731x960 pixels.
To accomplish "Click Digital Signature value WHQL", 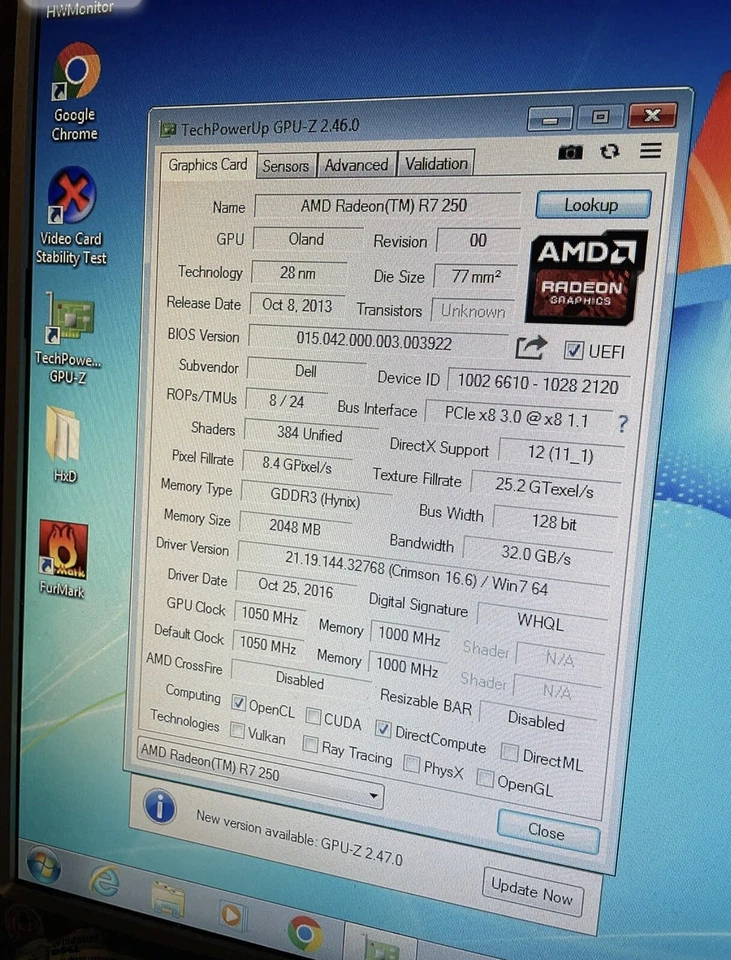I will tap(541, 621).
